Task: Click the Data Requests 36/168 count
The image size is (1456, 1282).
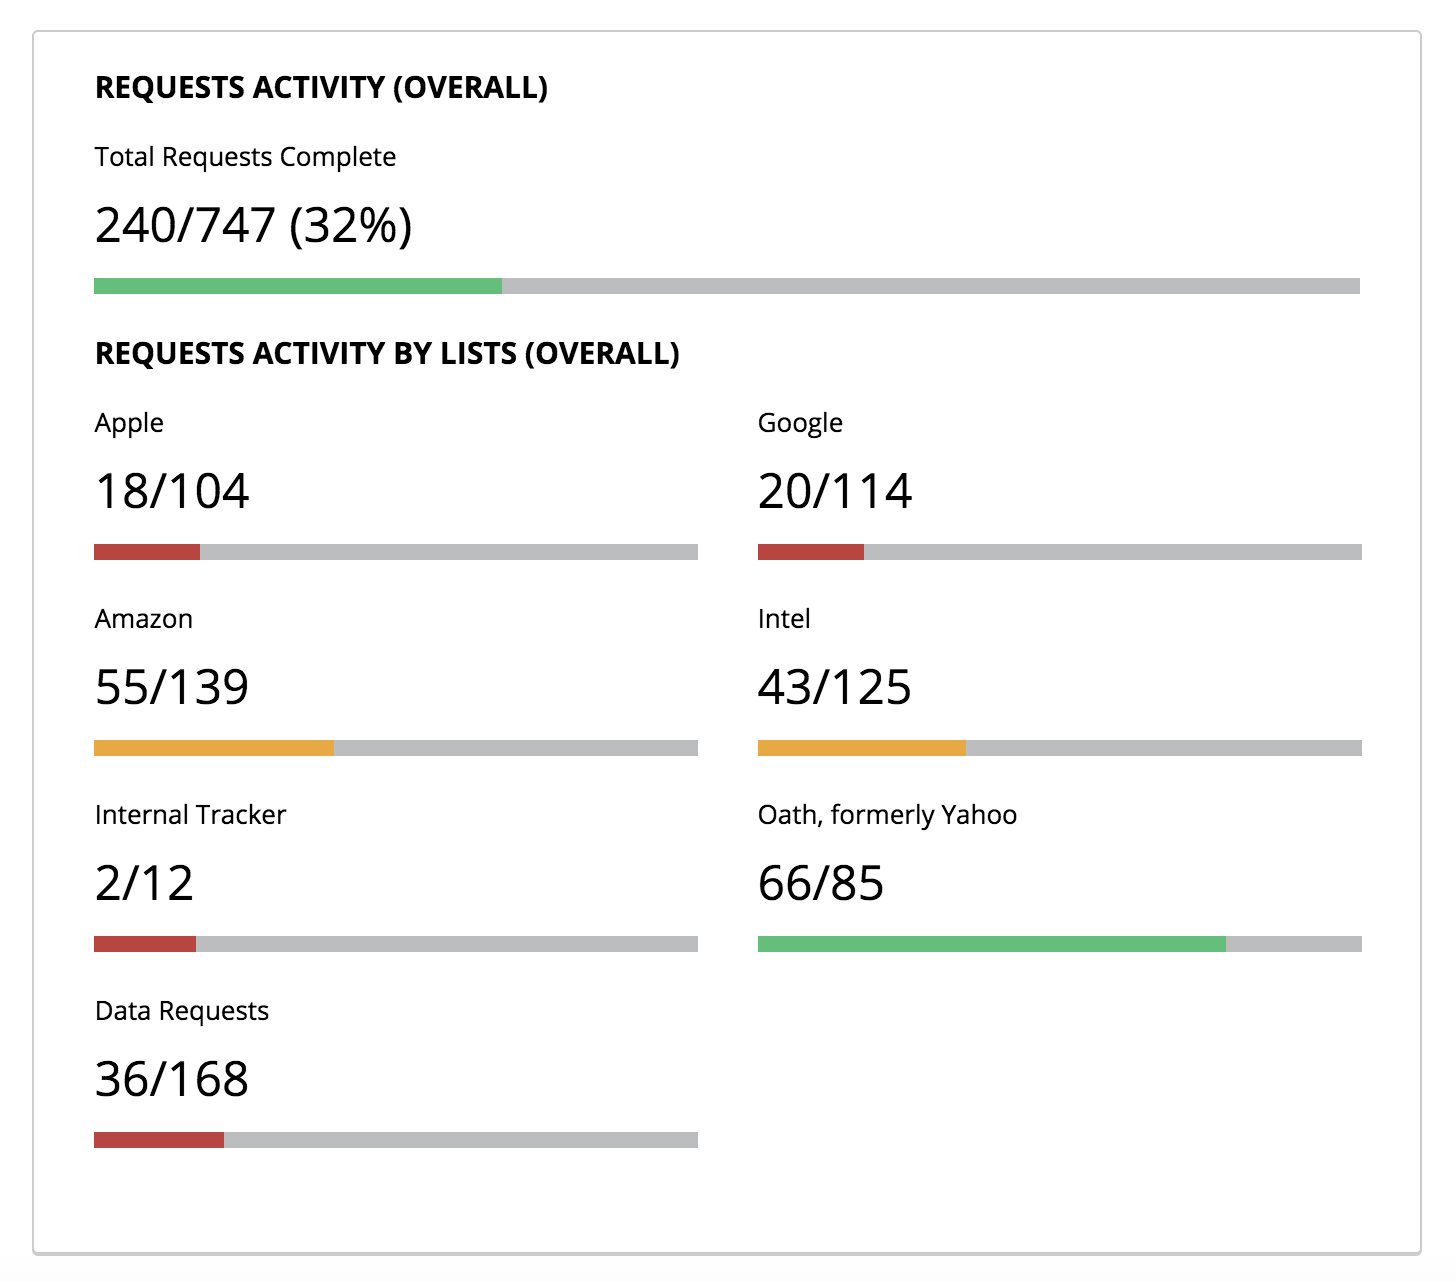Action: tap(172, 1079)
